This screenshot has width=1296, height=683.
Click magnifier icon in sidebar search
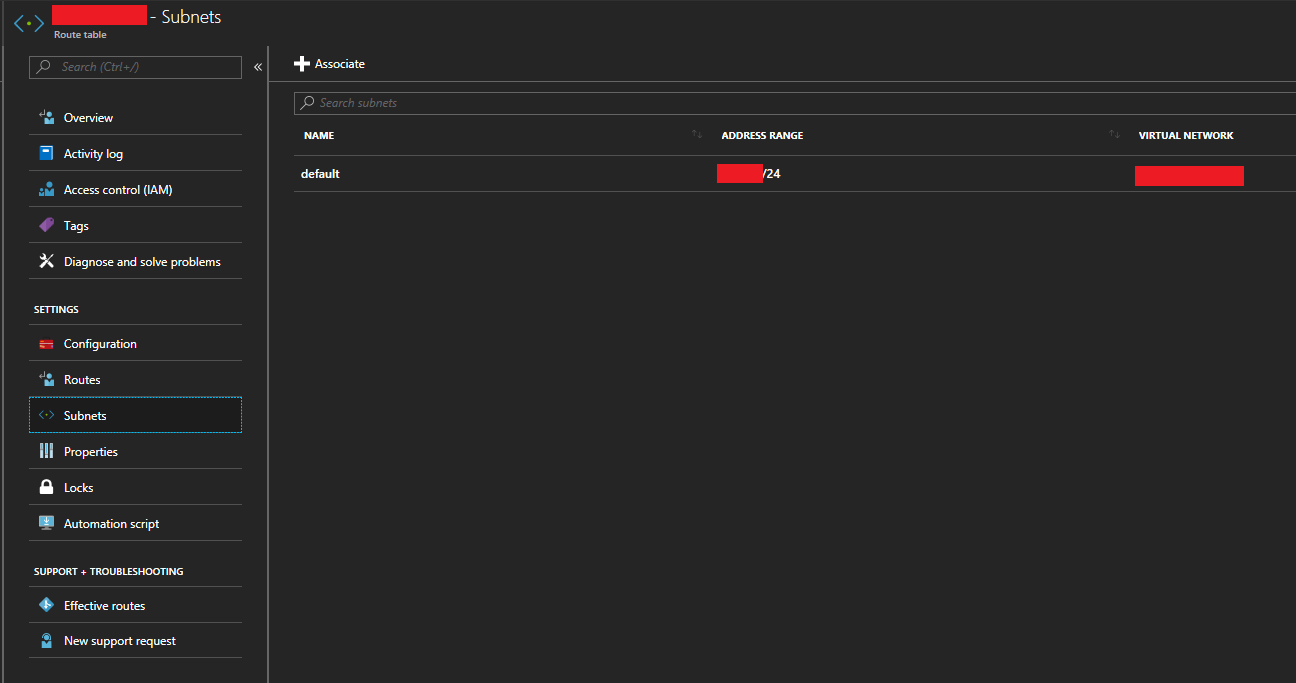coord(45,67)
